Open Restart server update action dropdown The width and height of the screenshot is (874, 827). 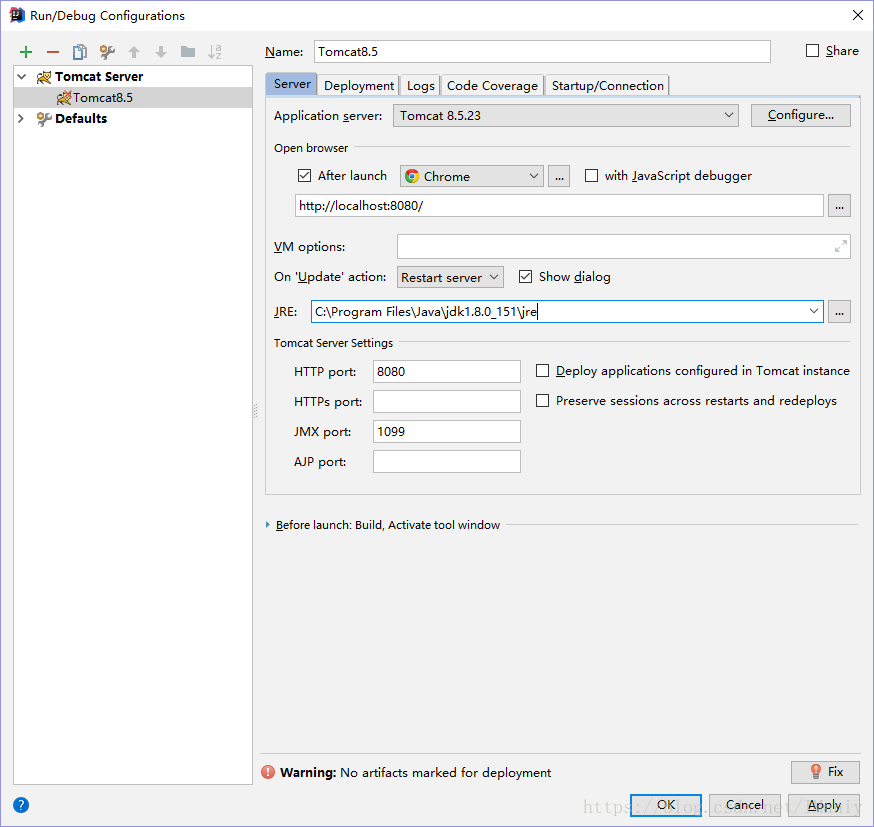[x=450, y=277]
